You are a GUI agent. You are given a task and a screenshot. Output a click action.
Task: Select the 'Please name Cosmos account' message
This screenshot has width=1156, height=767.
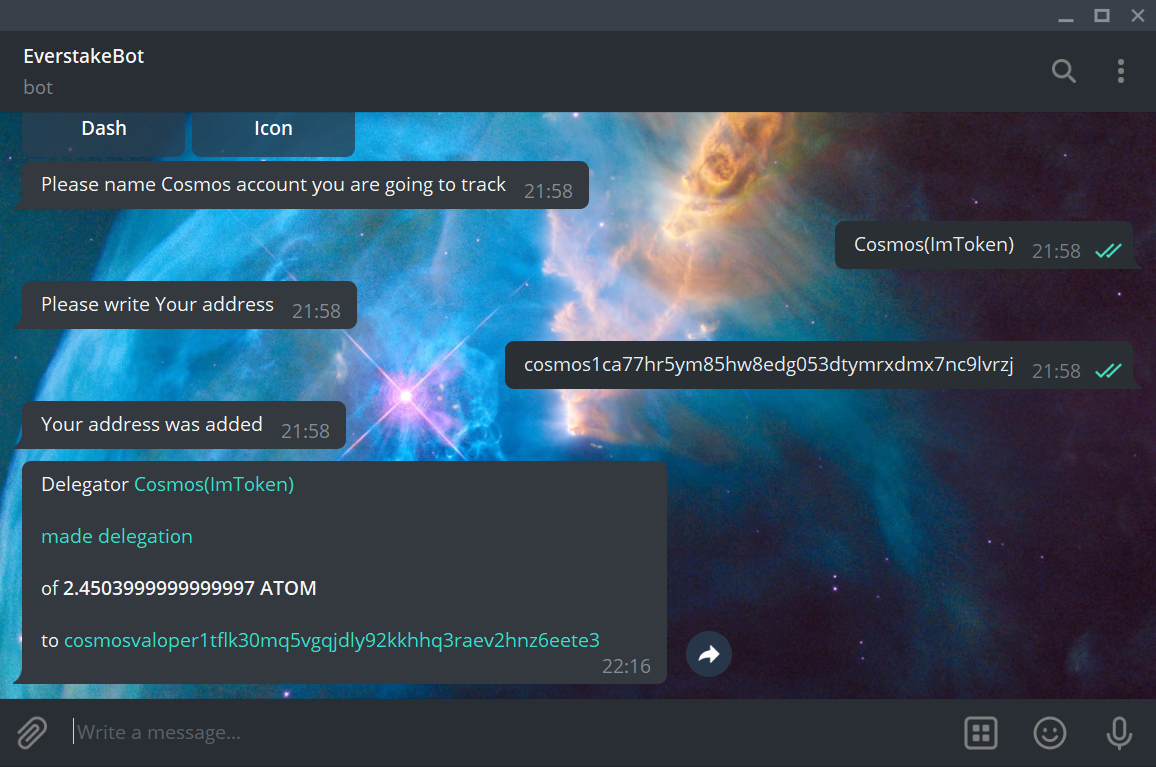tap(305, 185)
